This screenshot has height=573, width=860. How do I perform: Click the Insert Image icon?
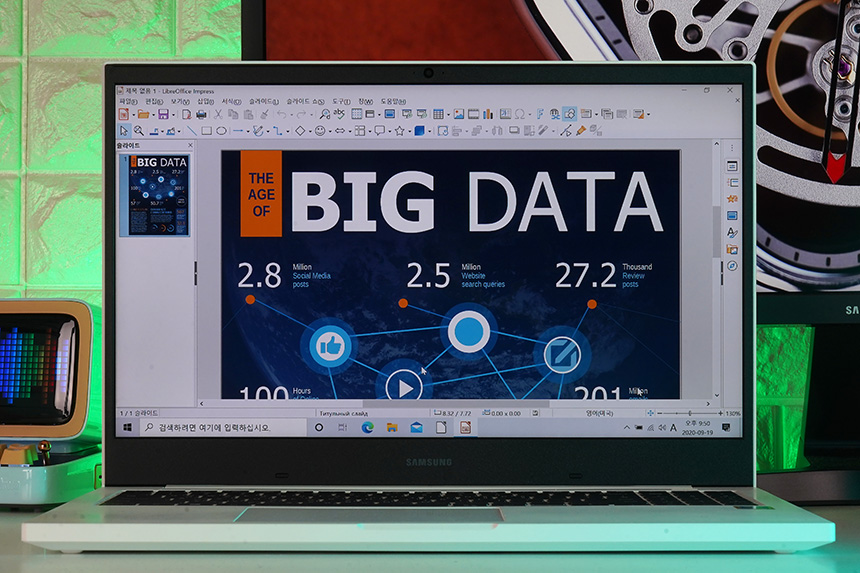(x=459, y=114)
